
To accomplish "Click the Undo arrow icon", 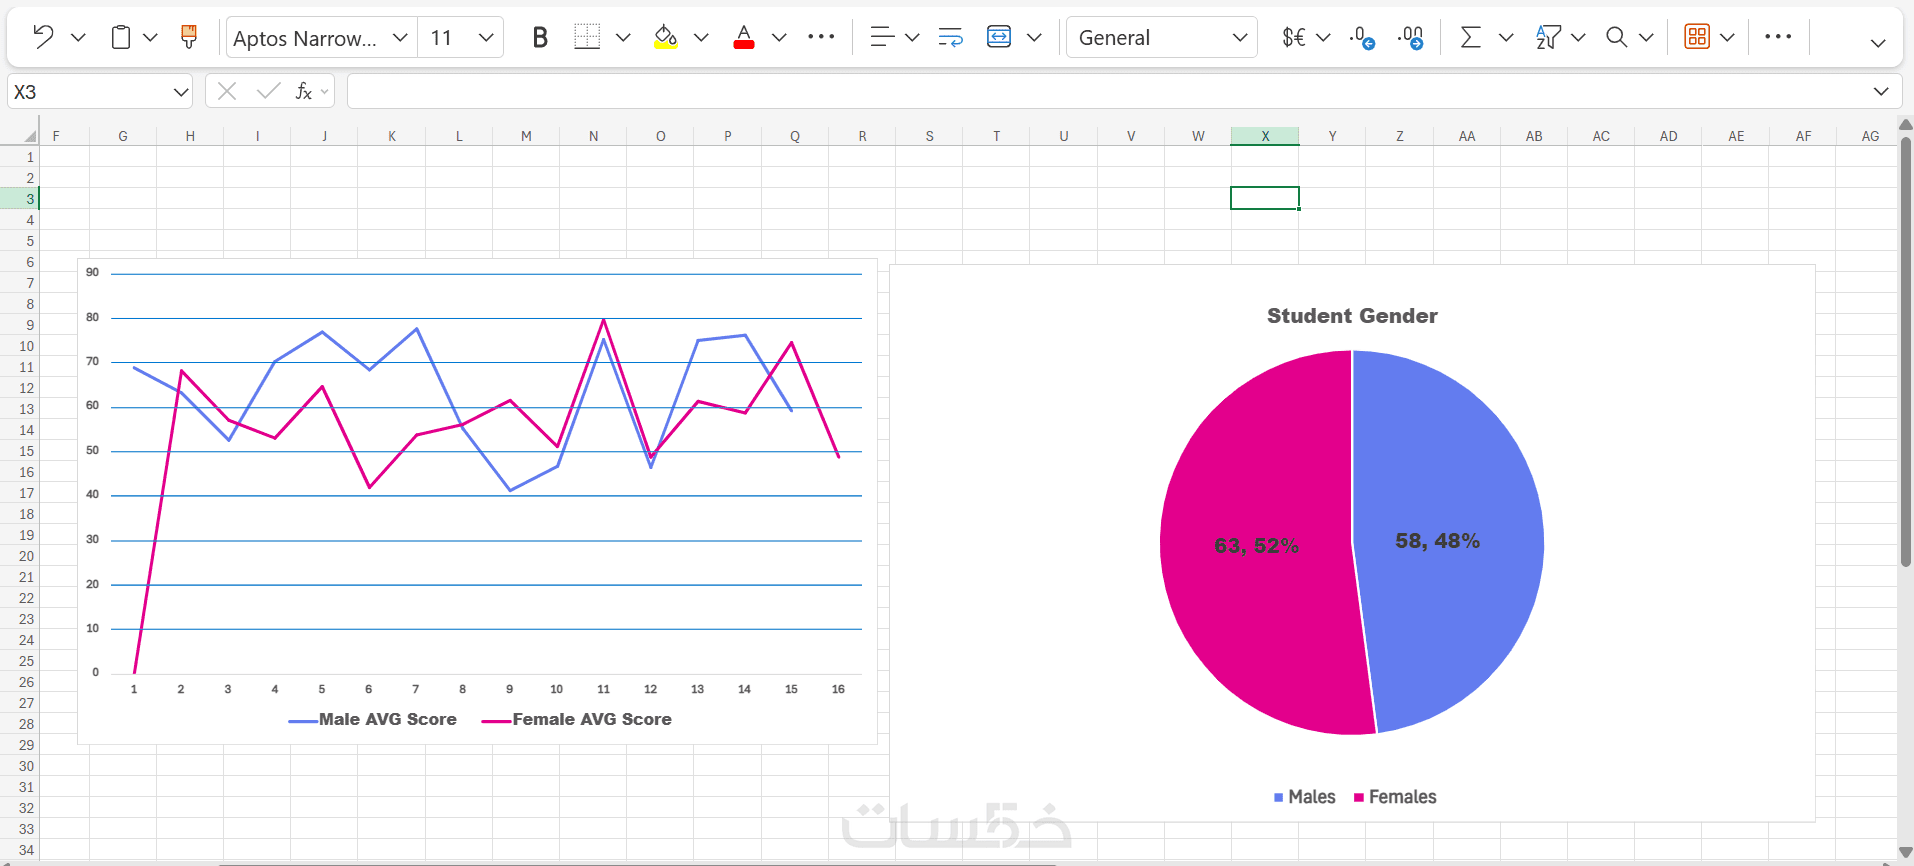I will coord(43,37).
